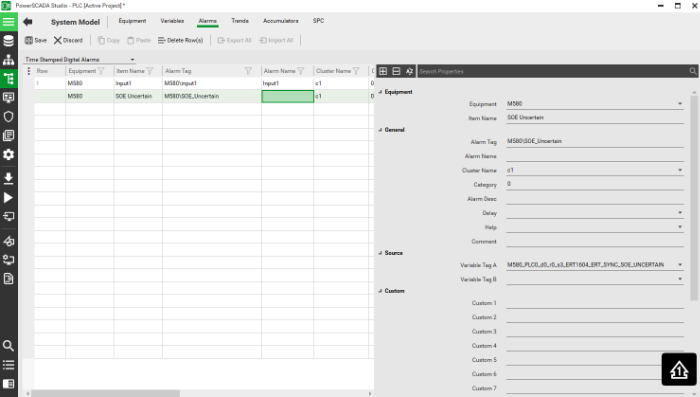This screenshot has width=700, height=397.
Task: Click the grid horizontal scrollbar
Action: click(105, 393)
